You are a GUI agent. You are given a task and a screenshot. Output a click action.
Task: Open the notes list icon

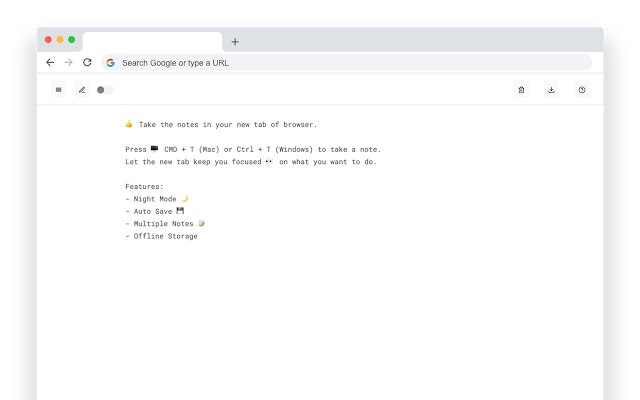[58, 90]
